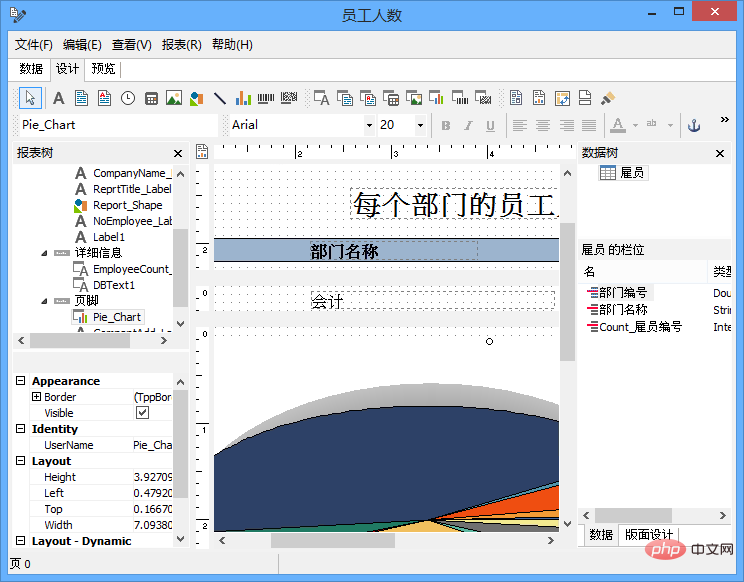Select the Chart tool in toolbar

coord(243,98)
